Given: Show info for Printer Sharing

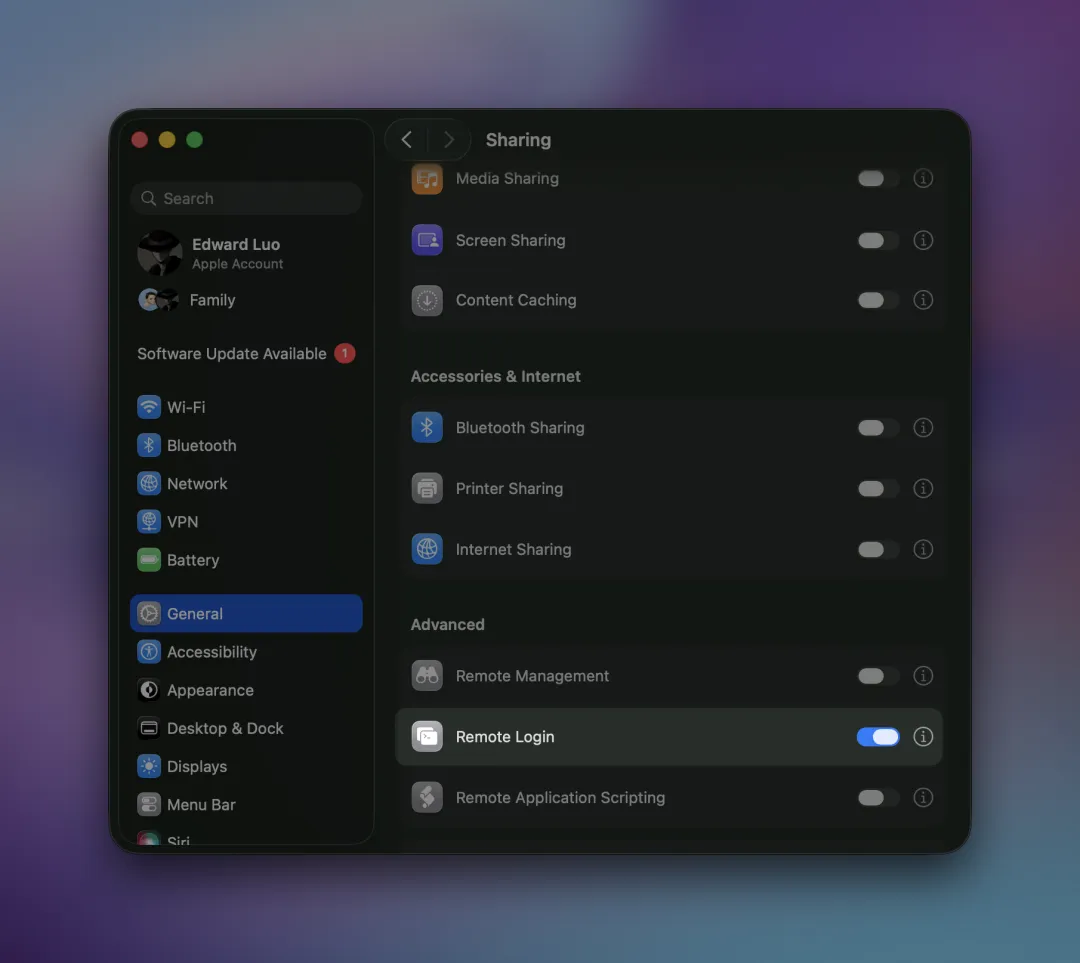Looking at the screenshot, I should click(x=923, y=488).
